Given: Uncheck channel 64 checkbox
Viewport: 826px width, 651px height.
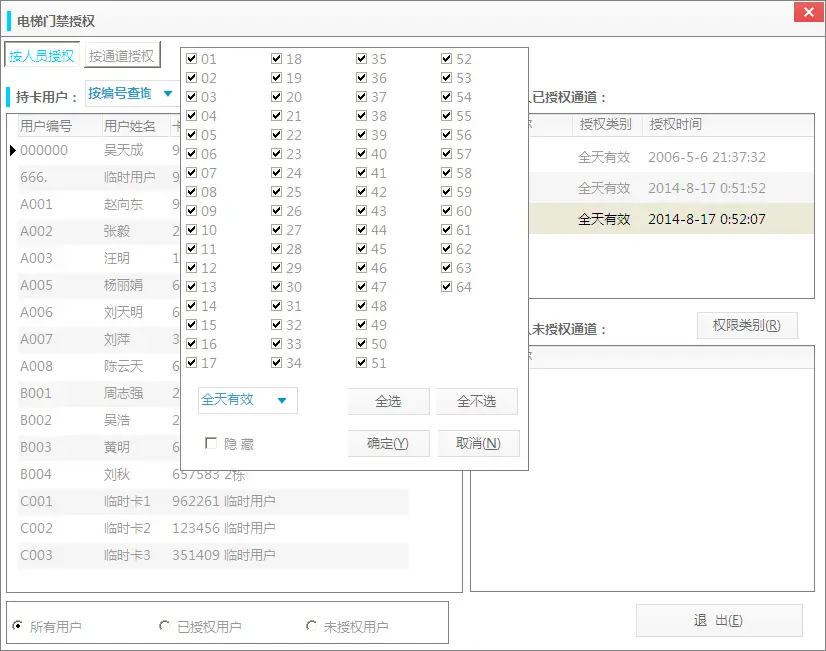Looking at the screenshot, I should 446,287.
